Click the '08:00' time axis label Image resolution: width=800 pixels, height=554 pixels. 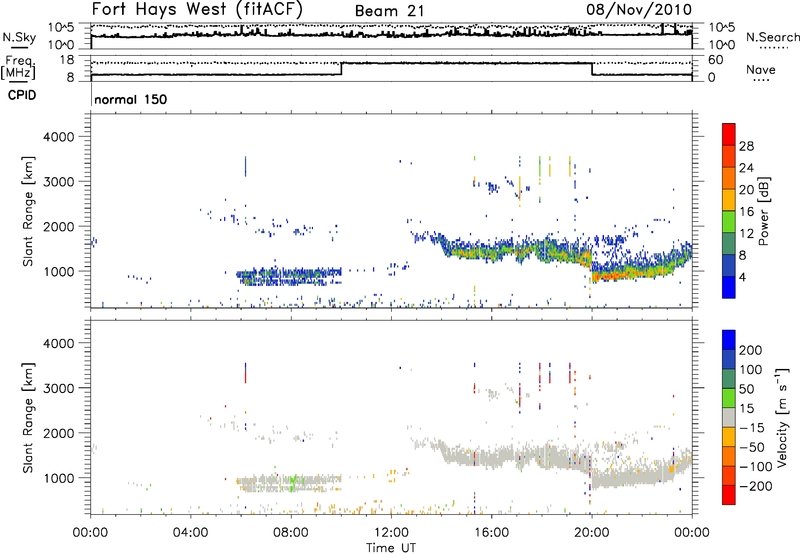[x=291, y=533]
